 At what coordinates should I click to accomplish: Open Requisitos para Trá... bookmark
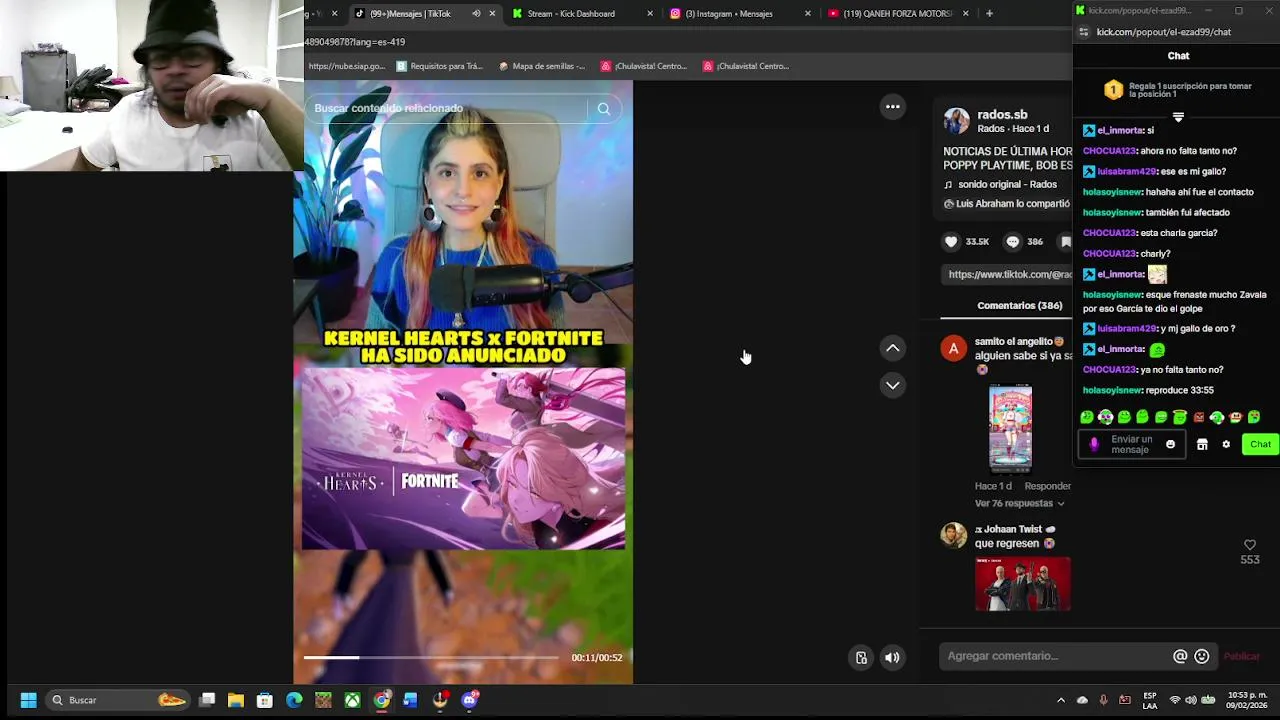[439, 67]
